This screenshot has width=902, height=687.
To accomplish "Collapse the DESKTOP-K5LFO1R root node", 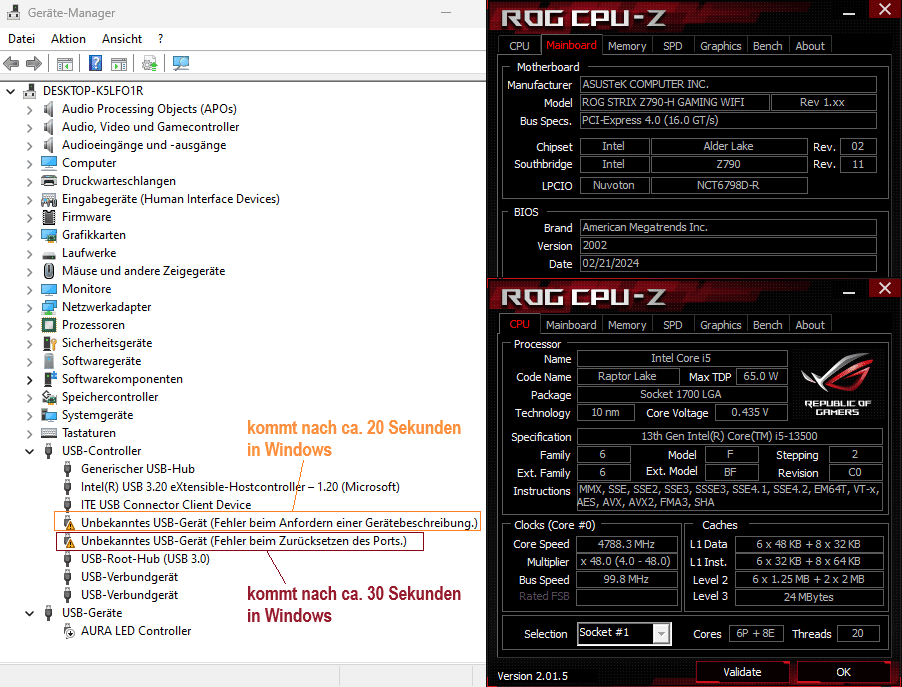I will tap(10, 91).
